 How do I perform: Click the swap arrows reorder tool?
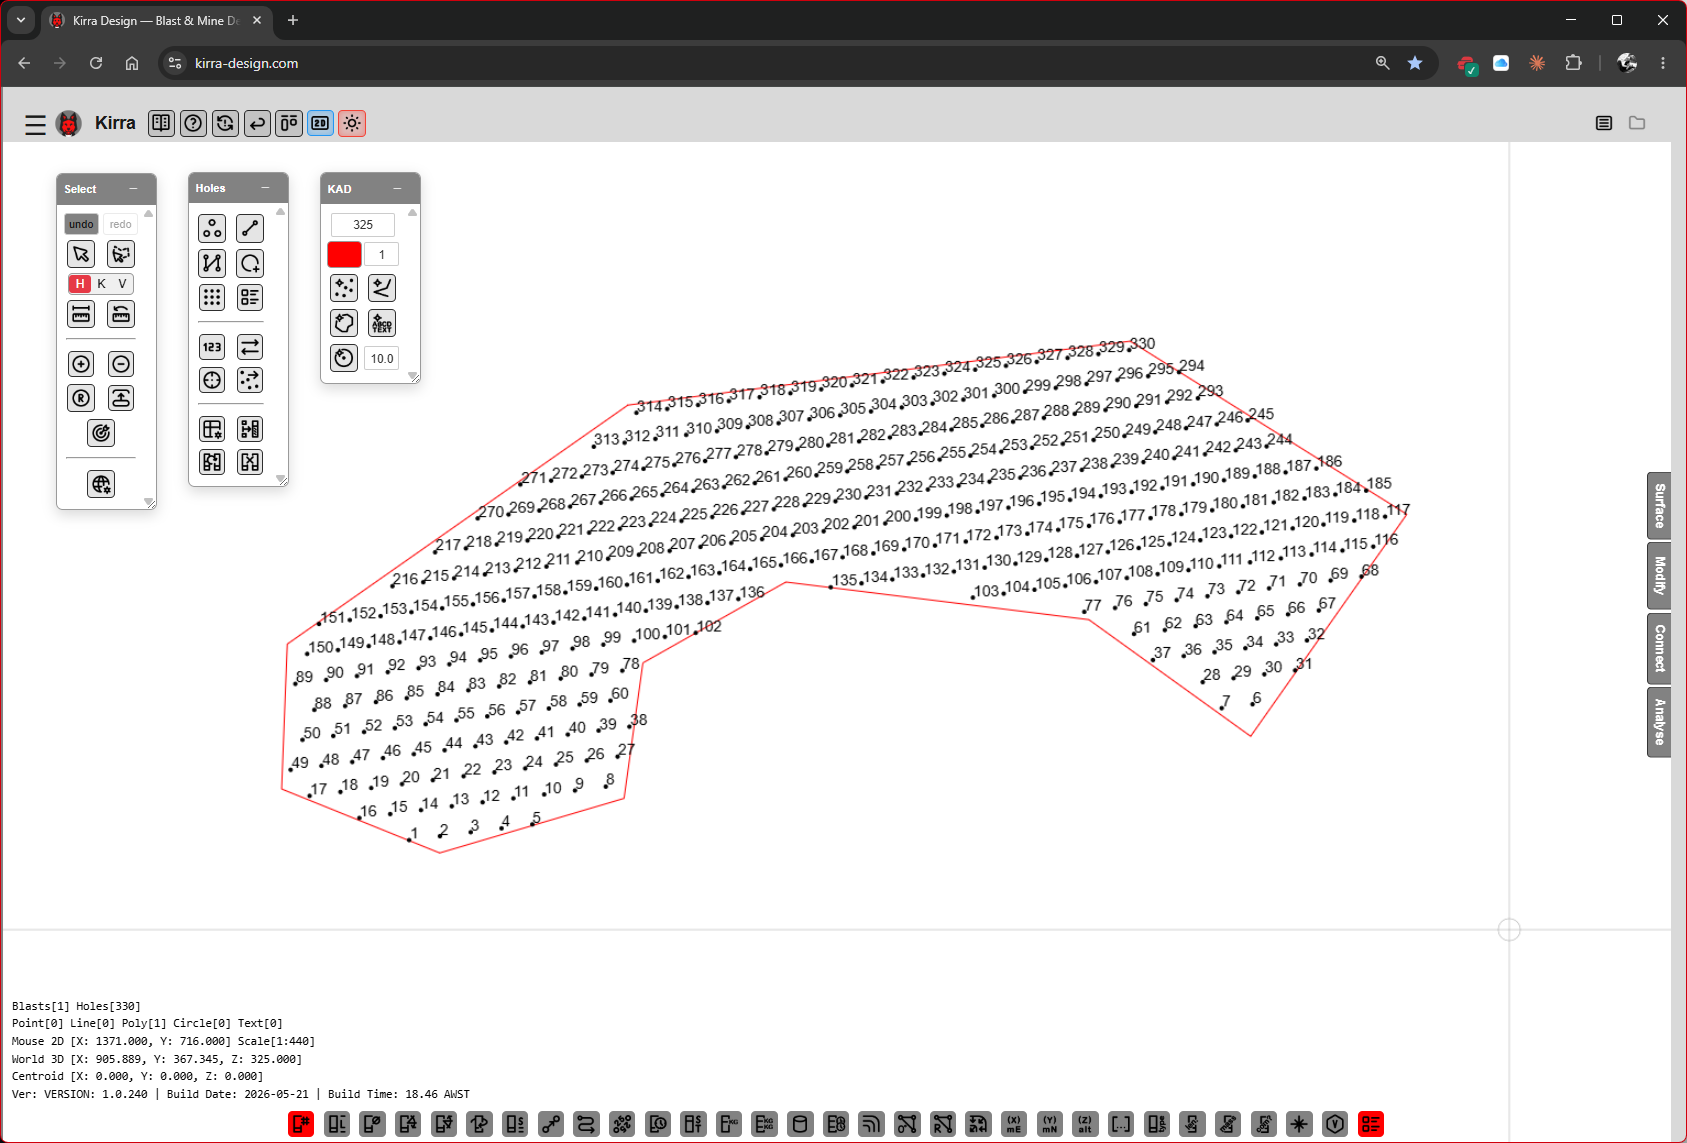coord(250,347)
